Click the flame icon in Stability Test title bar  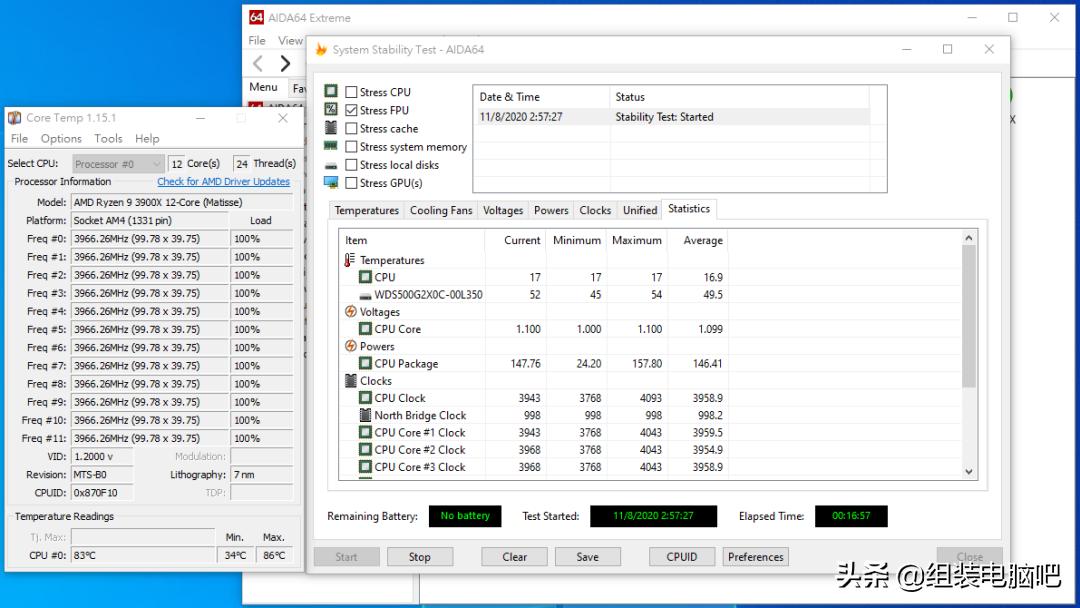(x=320, y=50)
